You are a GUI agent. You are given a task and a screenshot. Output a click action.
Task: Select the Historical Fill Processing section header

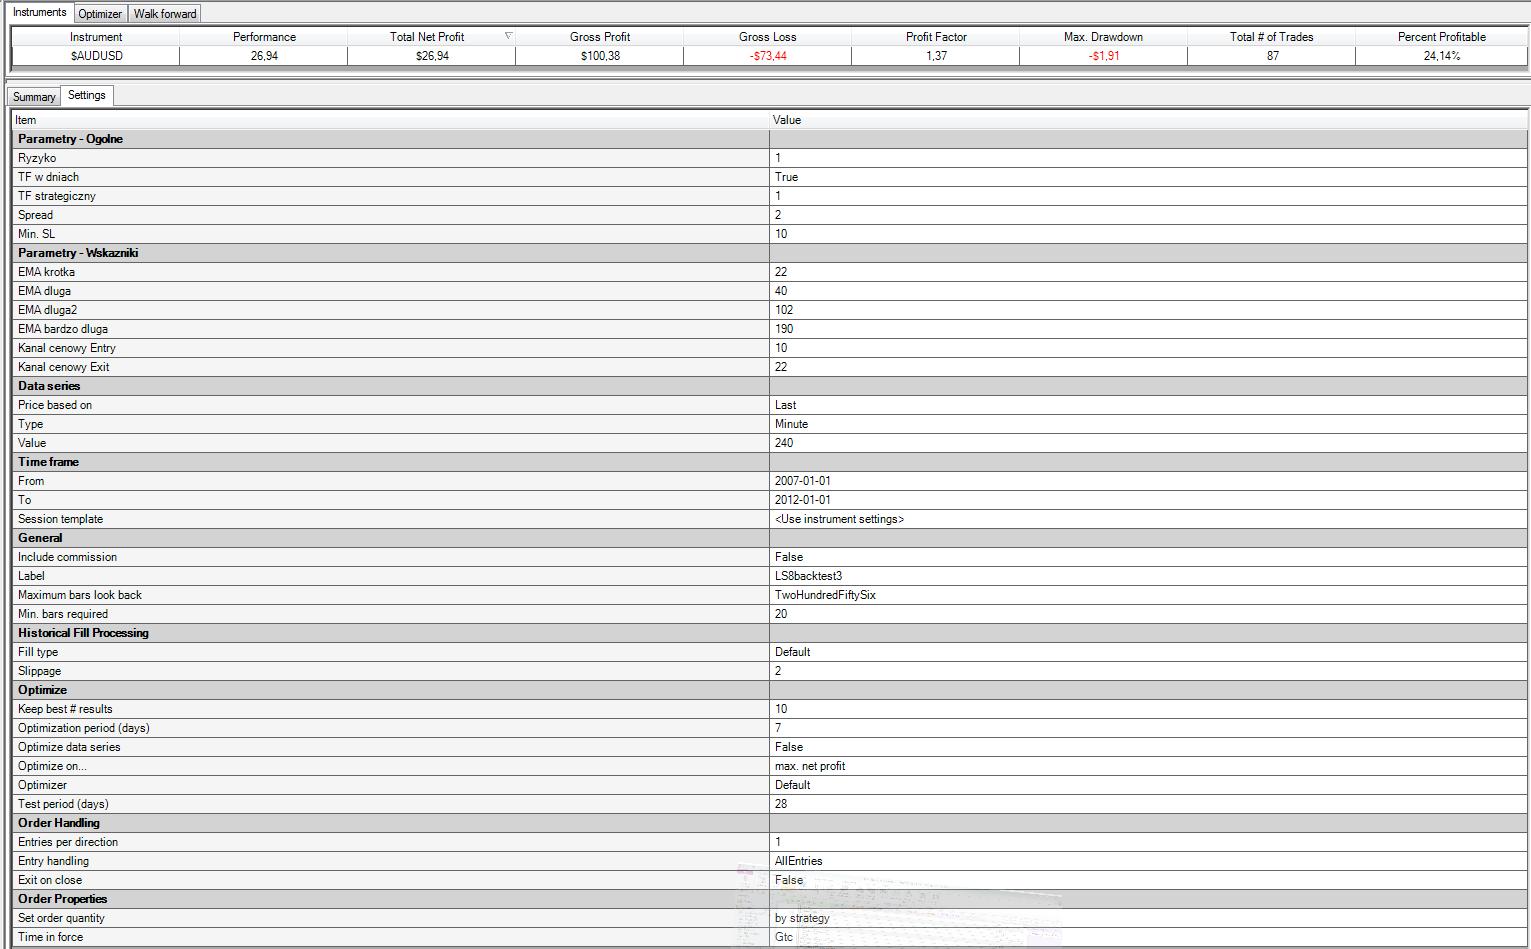[x=83, y=633]
